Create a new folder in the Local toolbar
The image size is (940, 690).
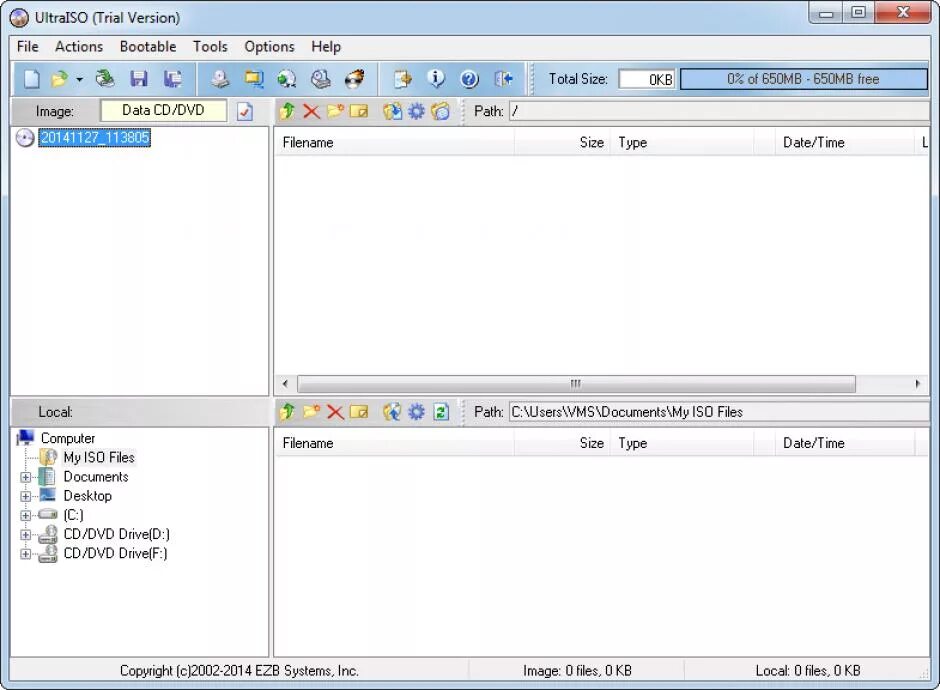pyautogui.click(x=311, y=412)
